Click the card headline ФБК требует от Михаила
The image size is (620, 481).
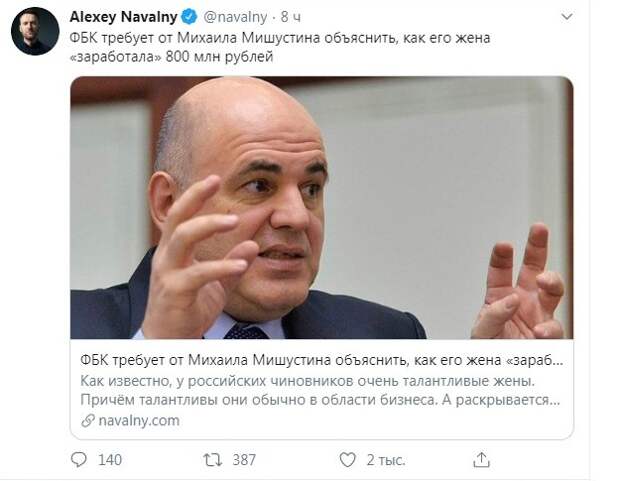pyautogui.click(x=321, y=360)
